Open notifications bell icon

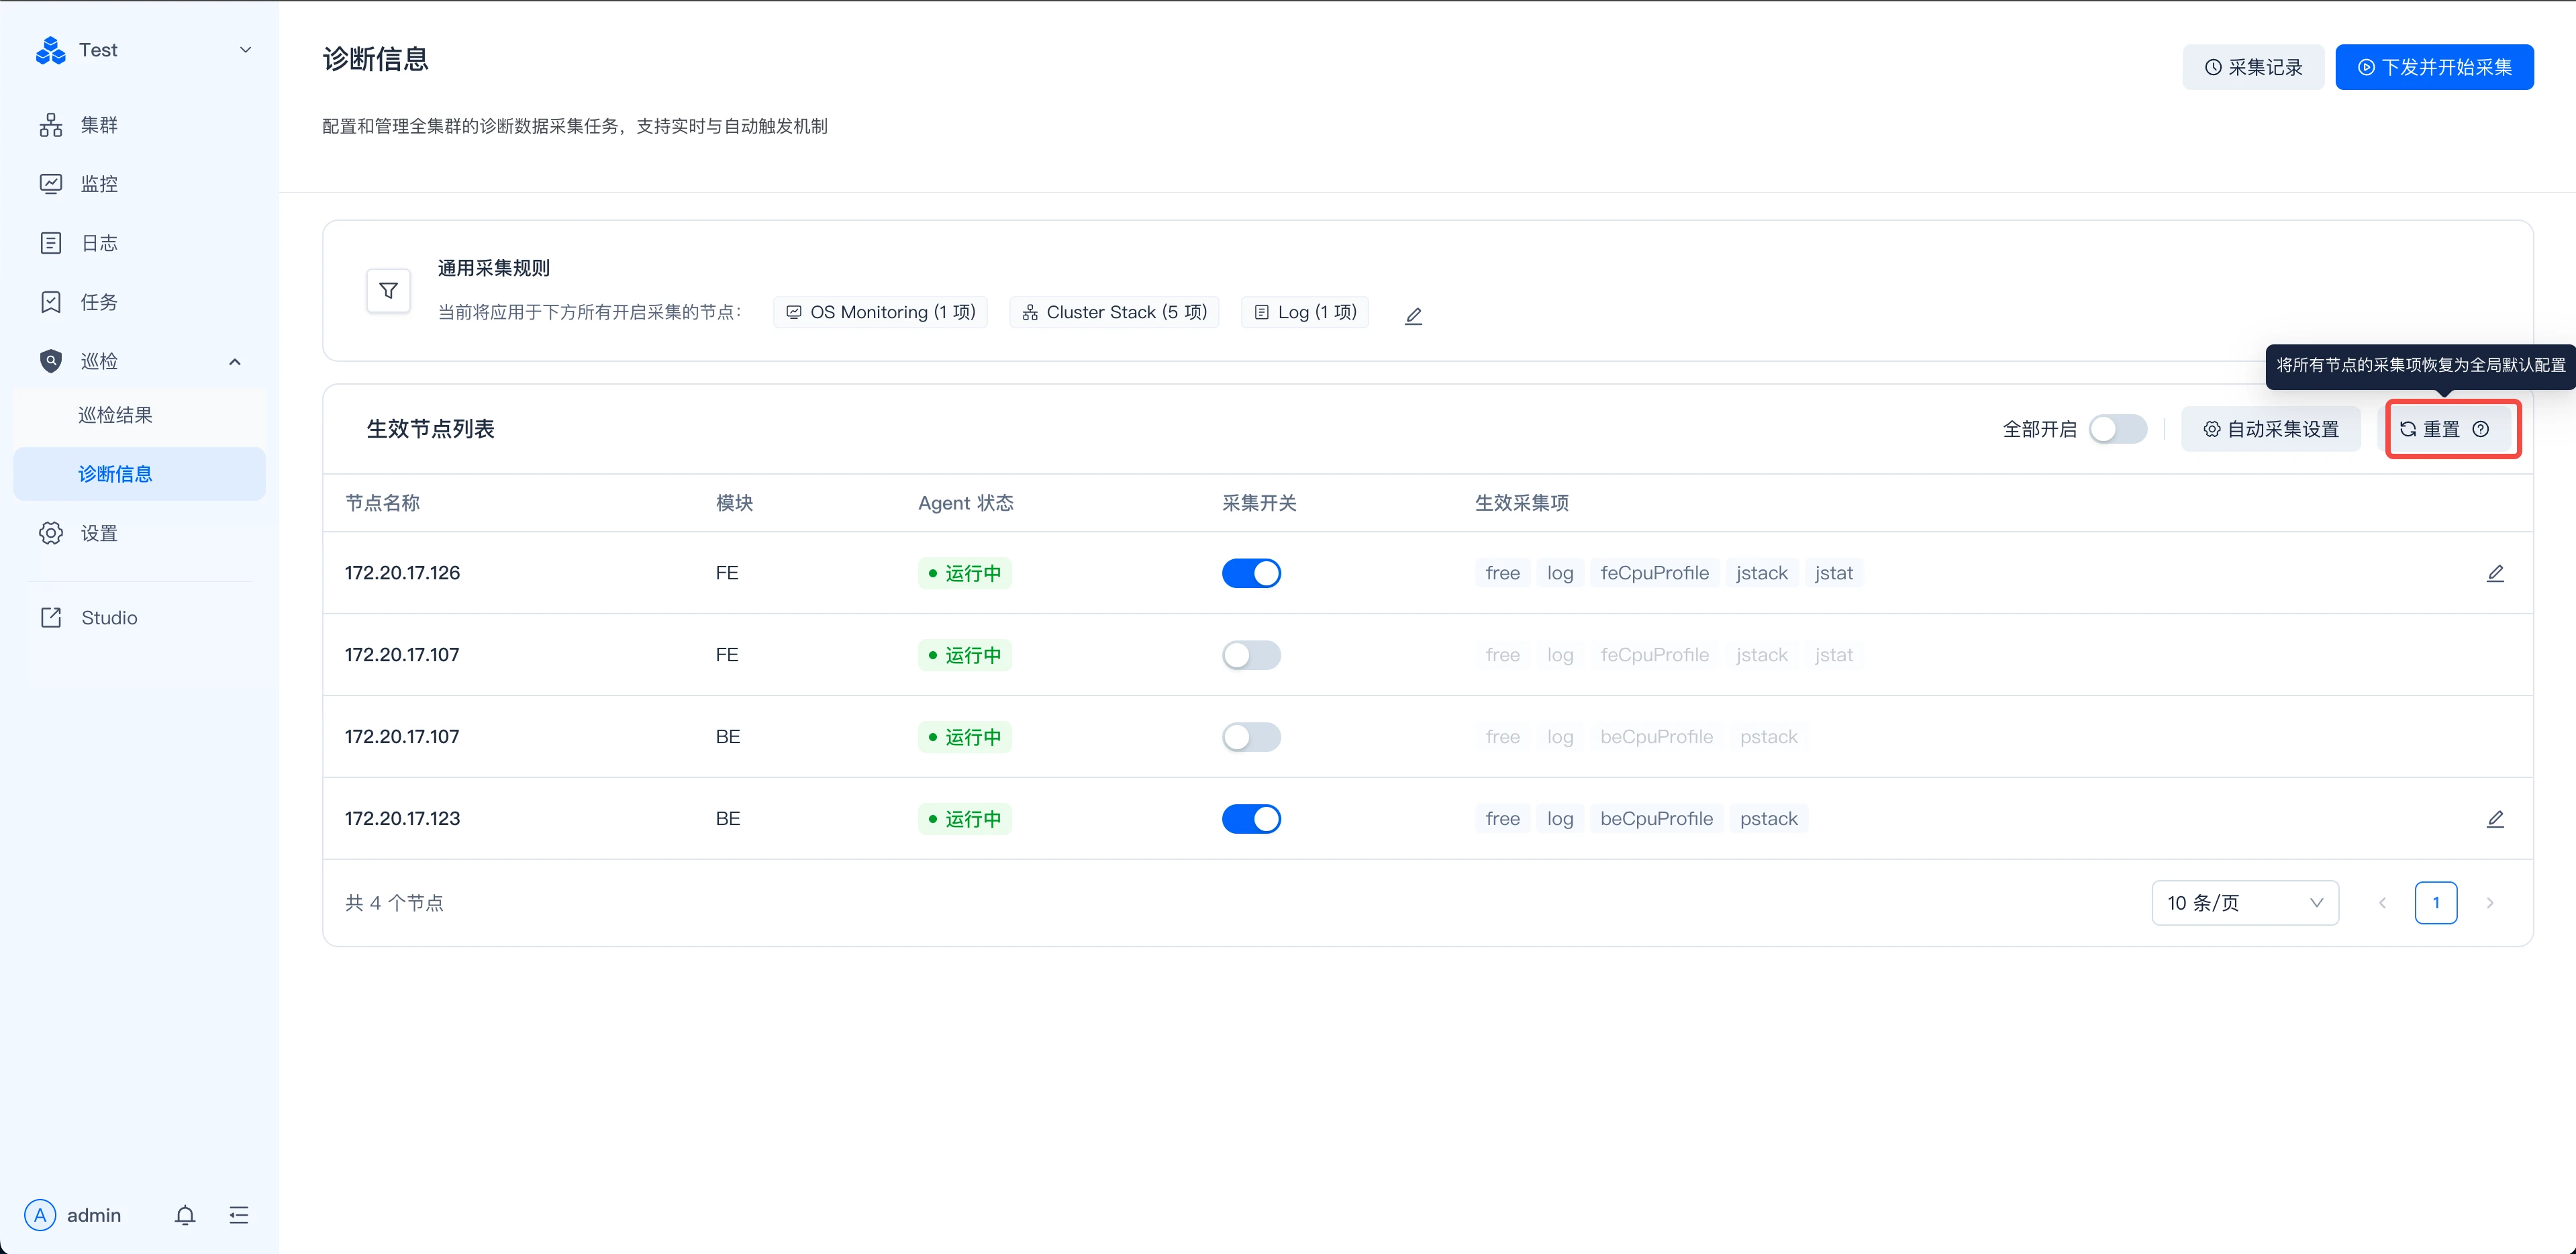(x=185, y=1215)
